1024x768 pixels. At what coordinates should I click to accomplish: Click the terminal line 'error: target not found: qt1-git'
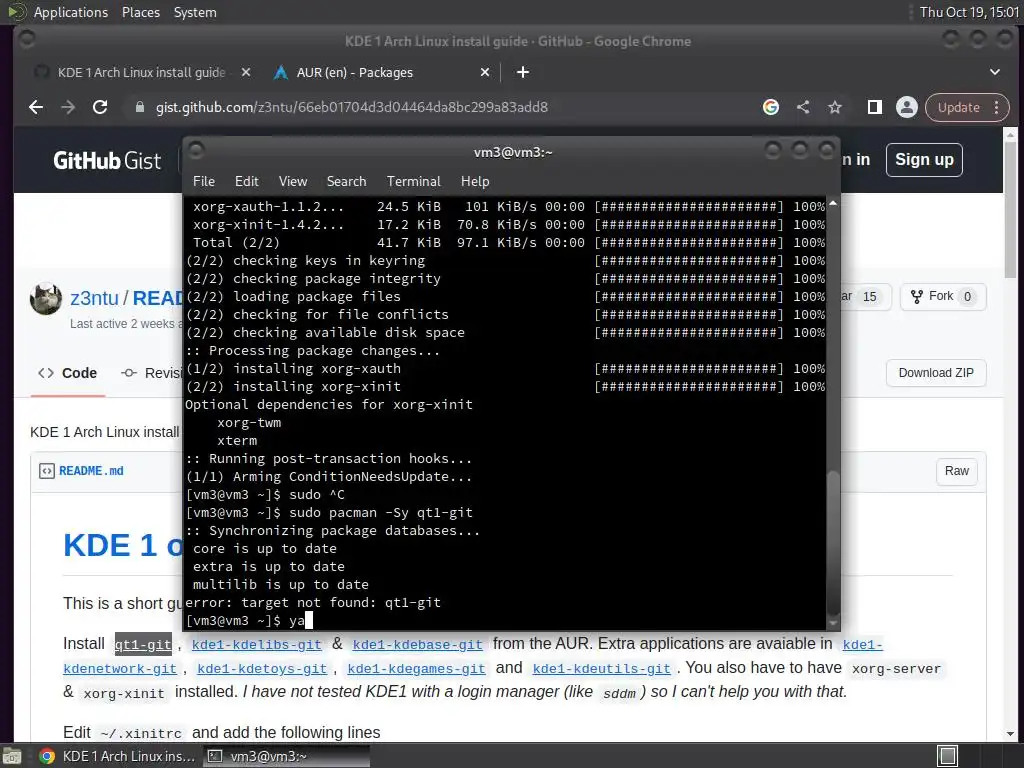(x=313, y=602)
